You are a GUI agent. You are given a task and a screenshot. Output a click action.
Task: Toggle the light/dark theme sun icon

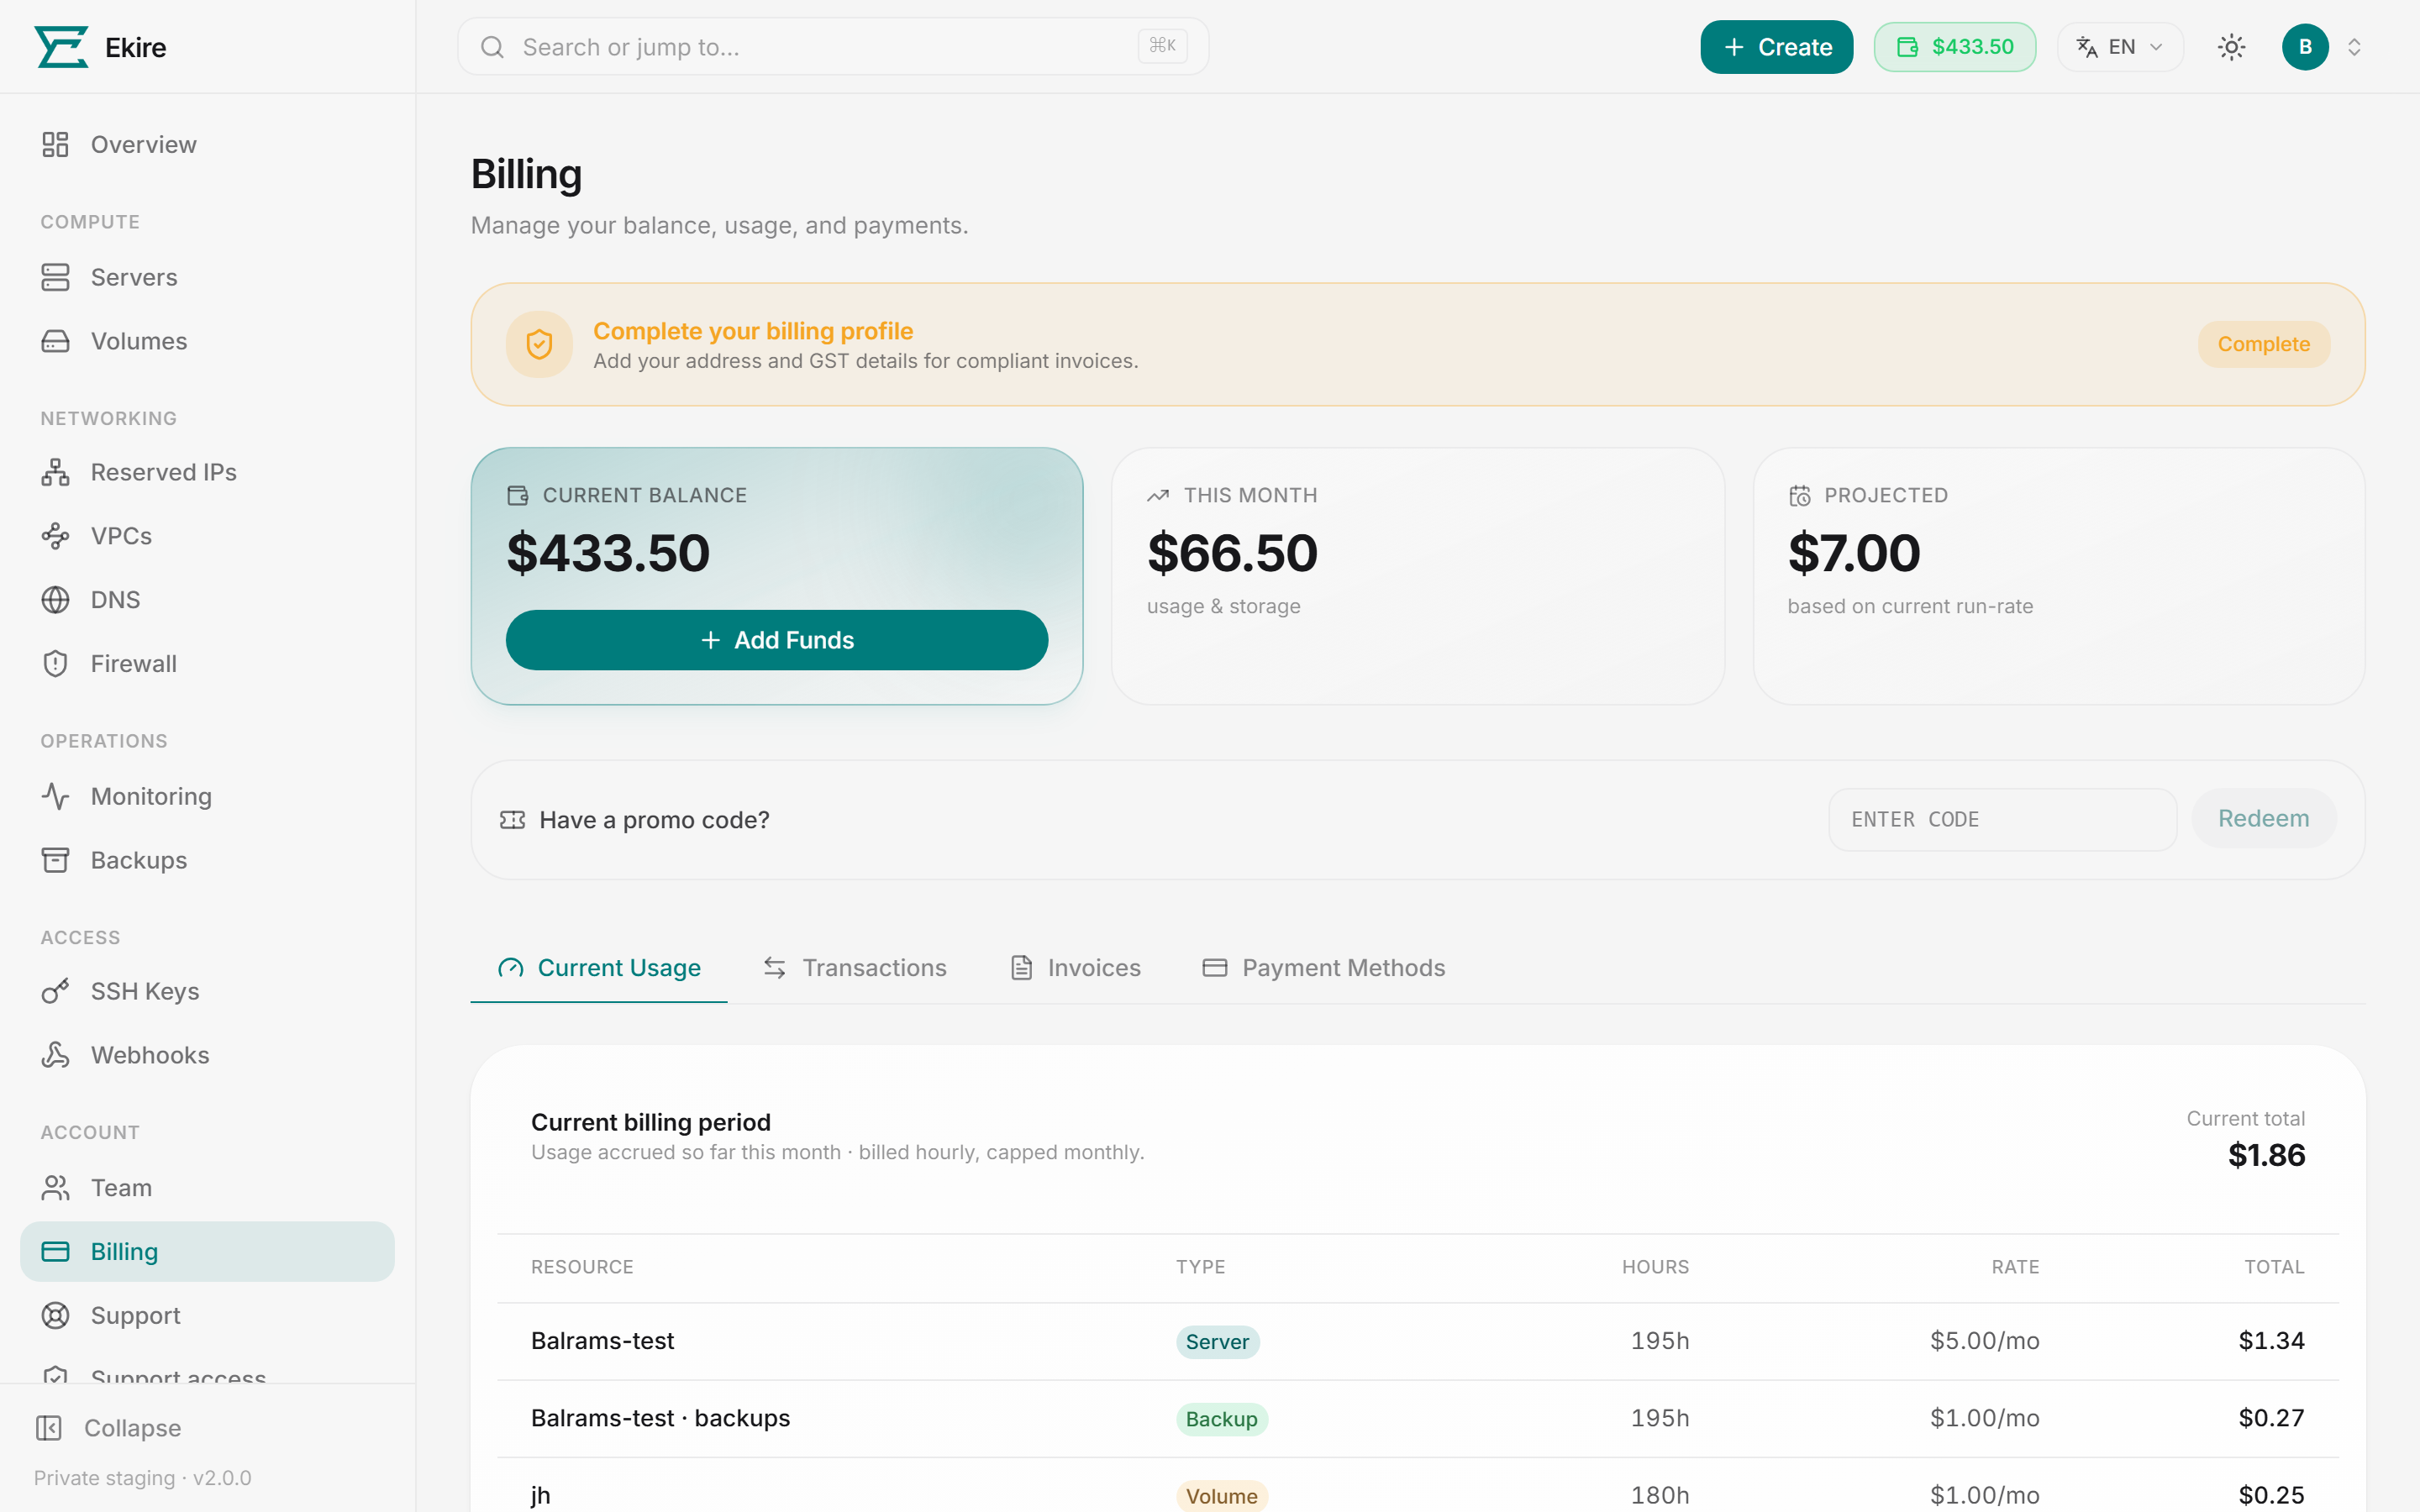[x=2232, y=47]
